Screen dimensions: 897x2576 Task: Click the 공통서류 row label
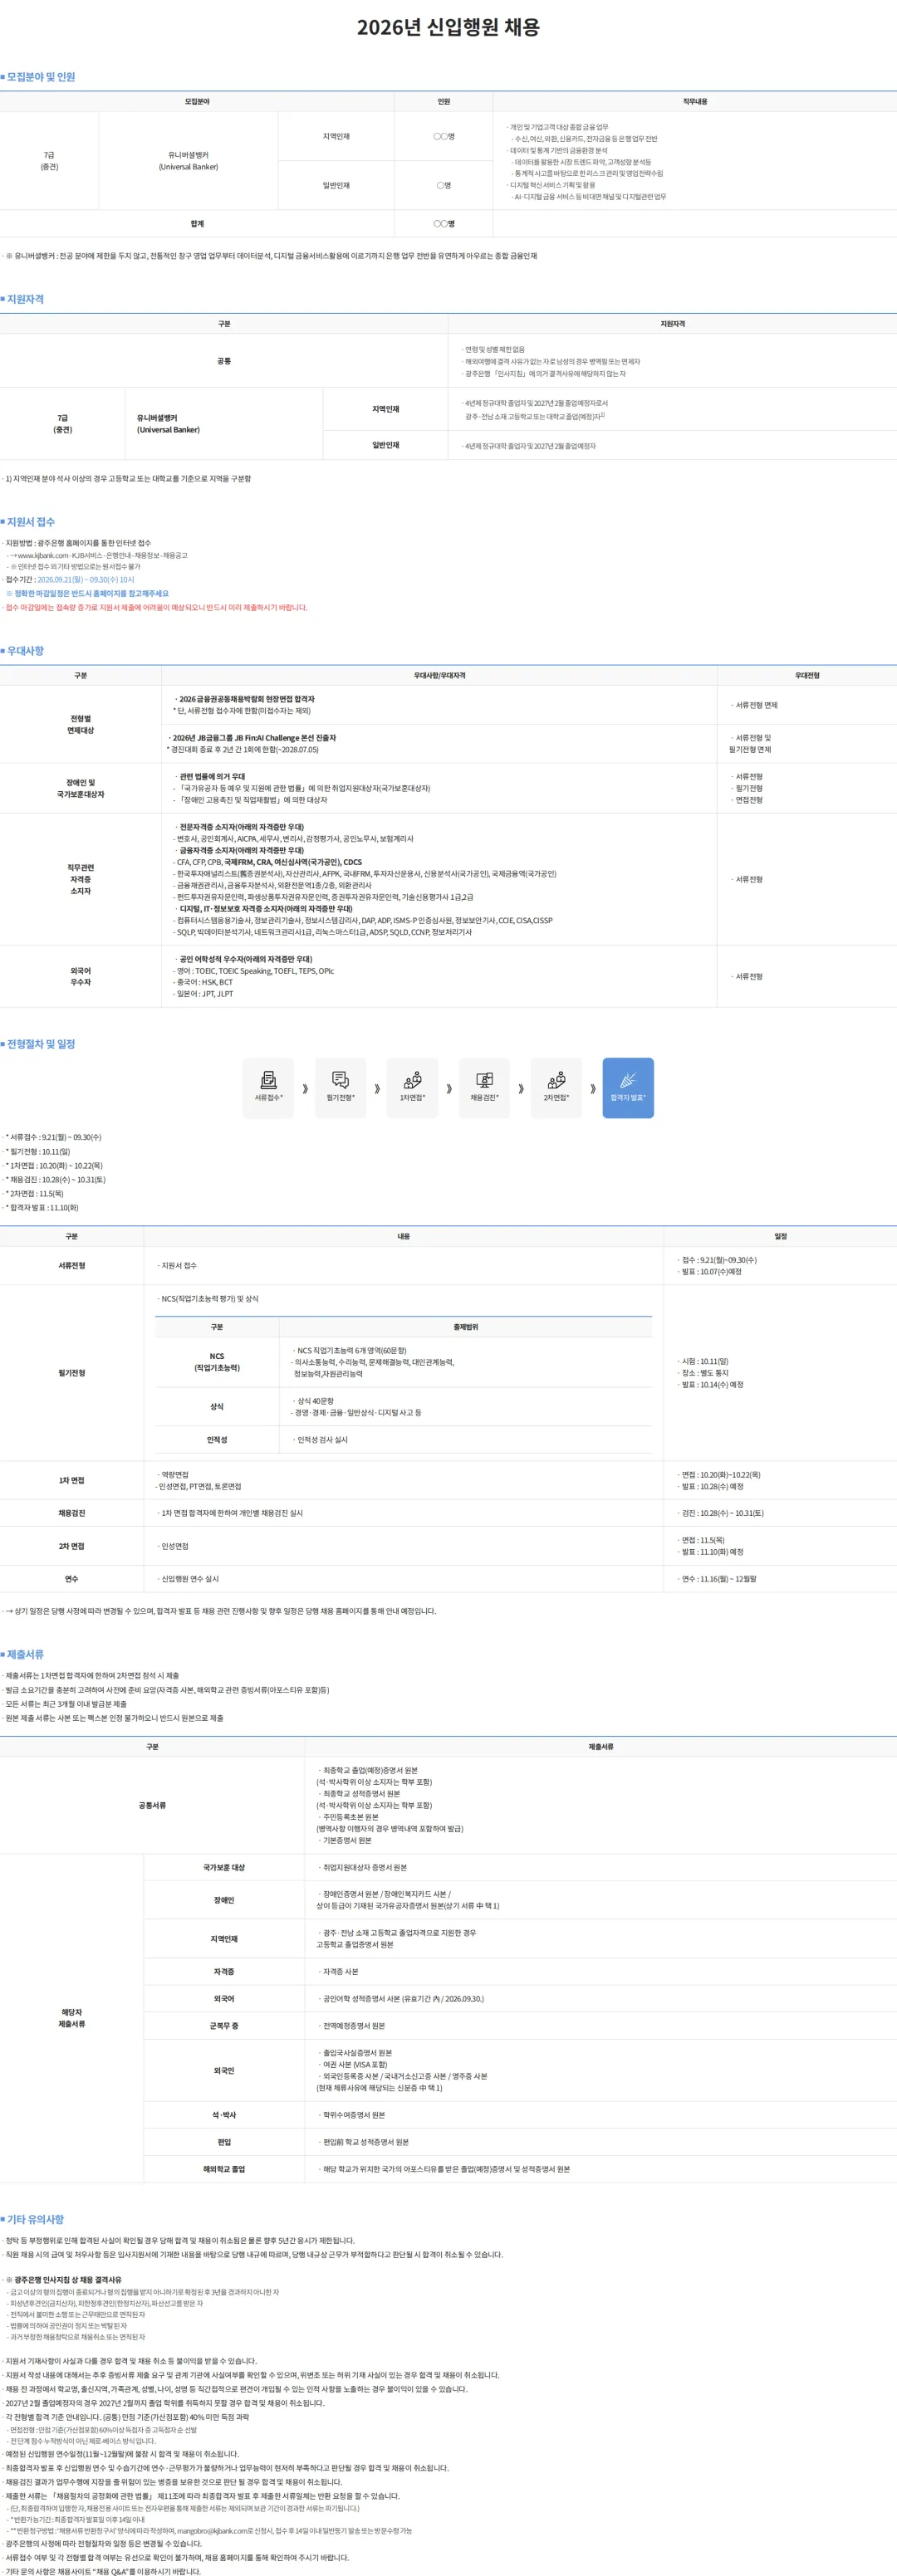152,1805
